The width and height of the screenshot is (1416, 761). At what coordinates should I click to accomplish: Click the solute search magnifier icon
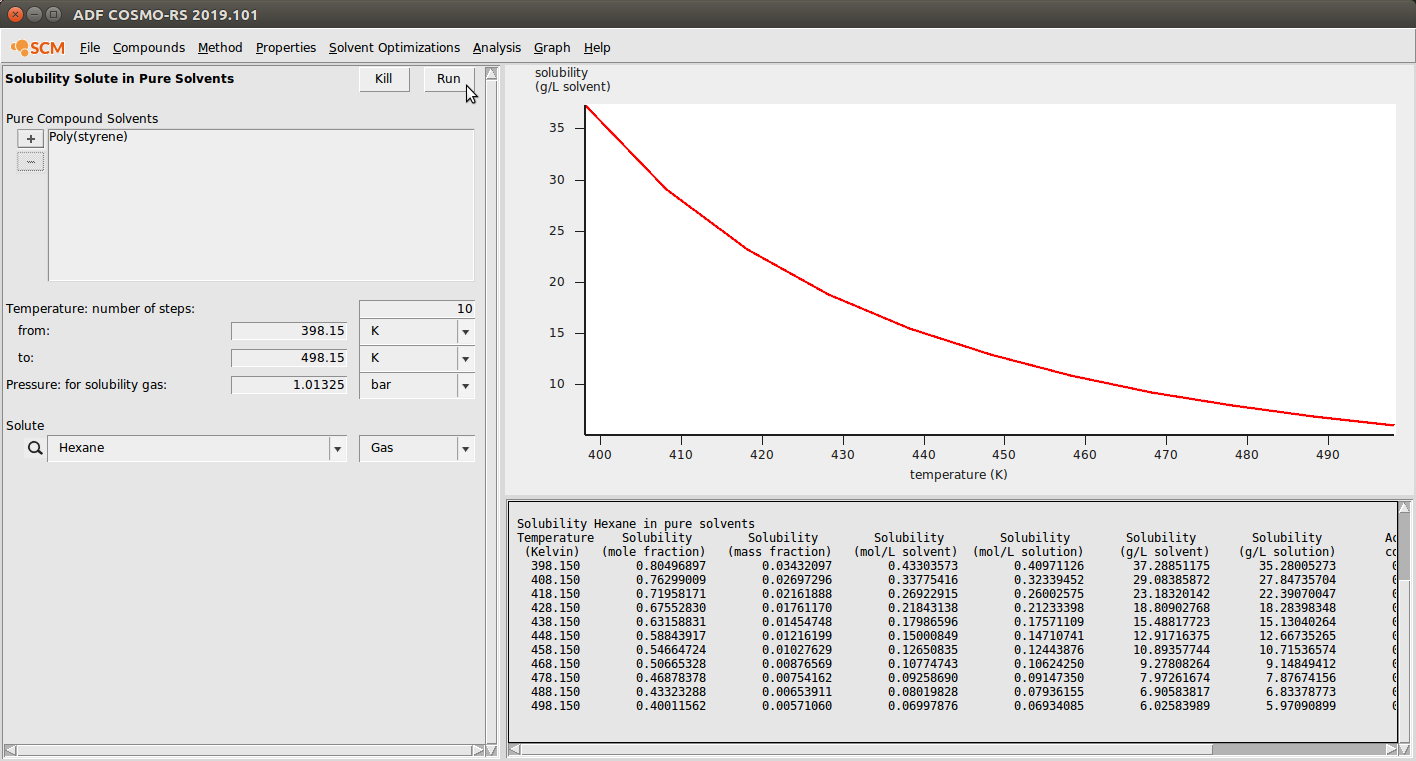[35, 448]
